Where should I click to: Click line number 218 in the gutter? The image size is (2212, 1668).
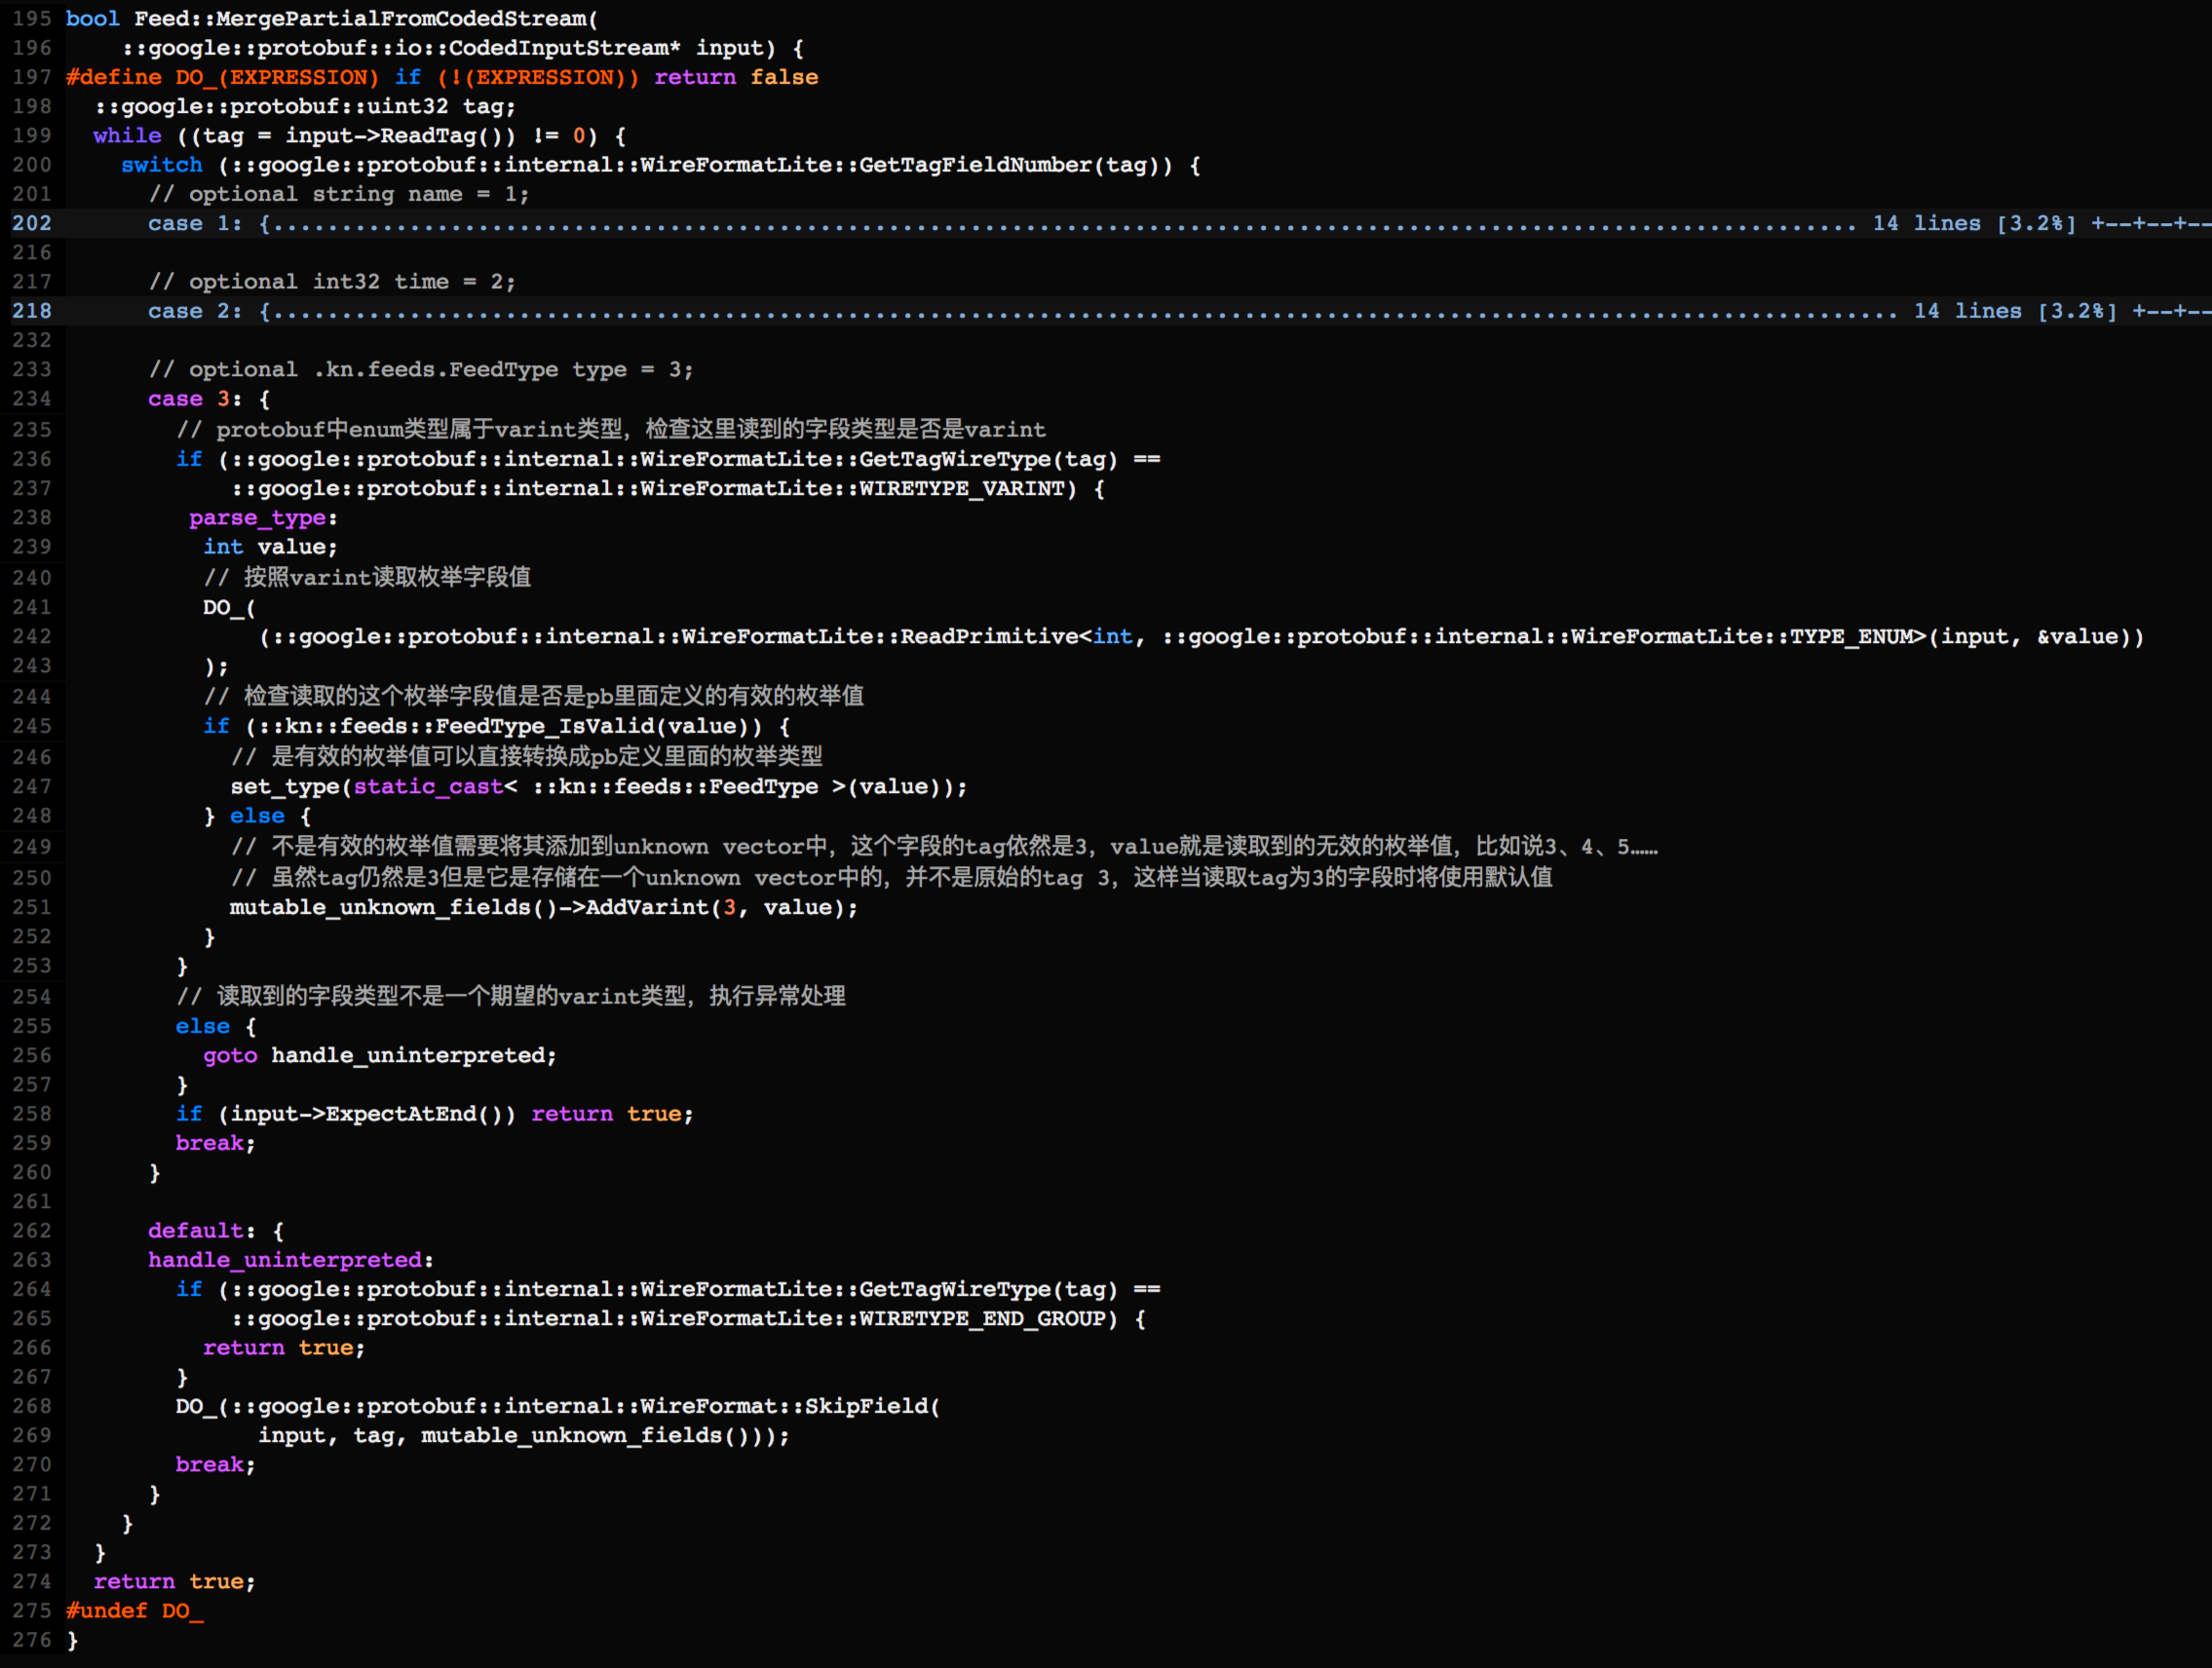click(x=32, y=312)
